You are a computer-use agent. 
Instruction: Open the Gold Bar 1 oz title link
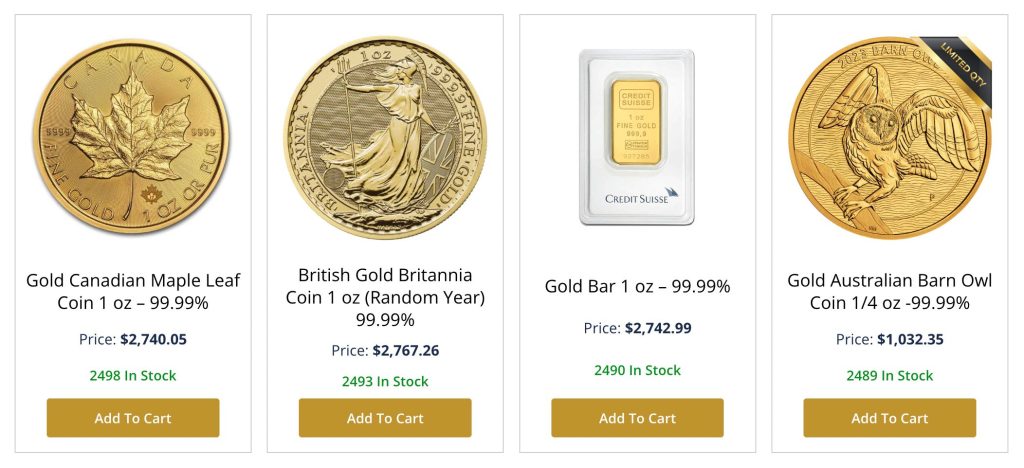coord(637,286)
